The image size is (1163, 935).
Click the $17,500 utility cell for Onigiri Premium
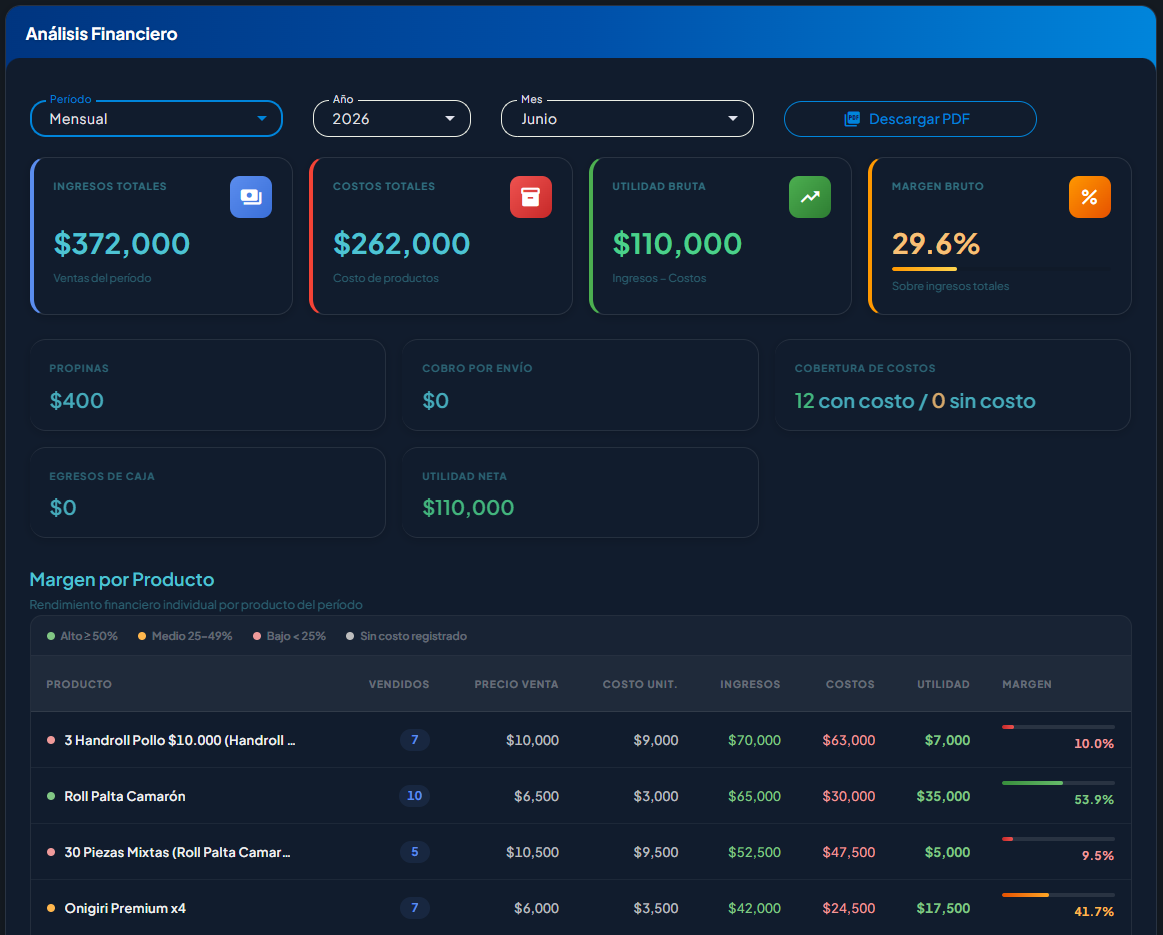click(x=943, y=908)
